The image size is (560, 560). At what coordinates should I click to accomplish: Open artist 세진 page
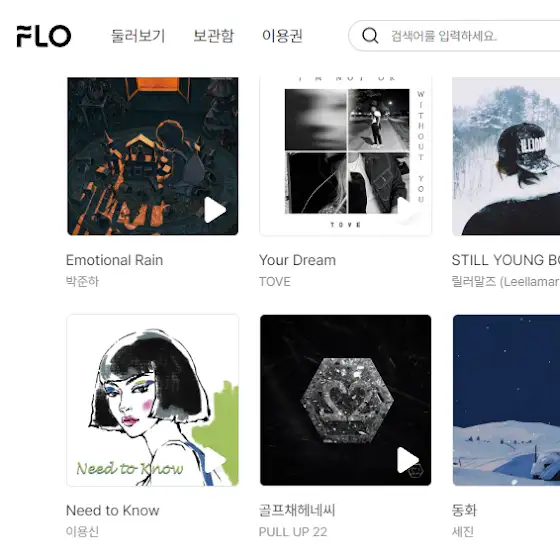click(x=462, y=531)
